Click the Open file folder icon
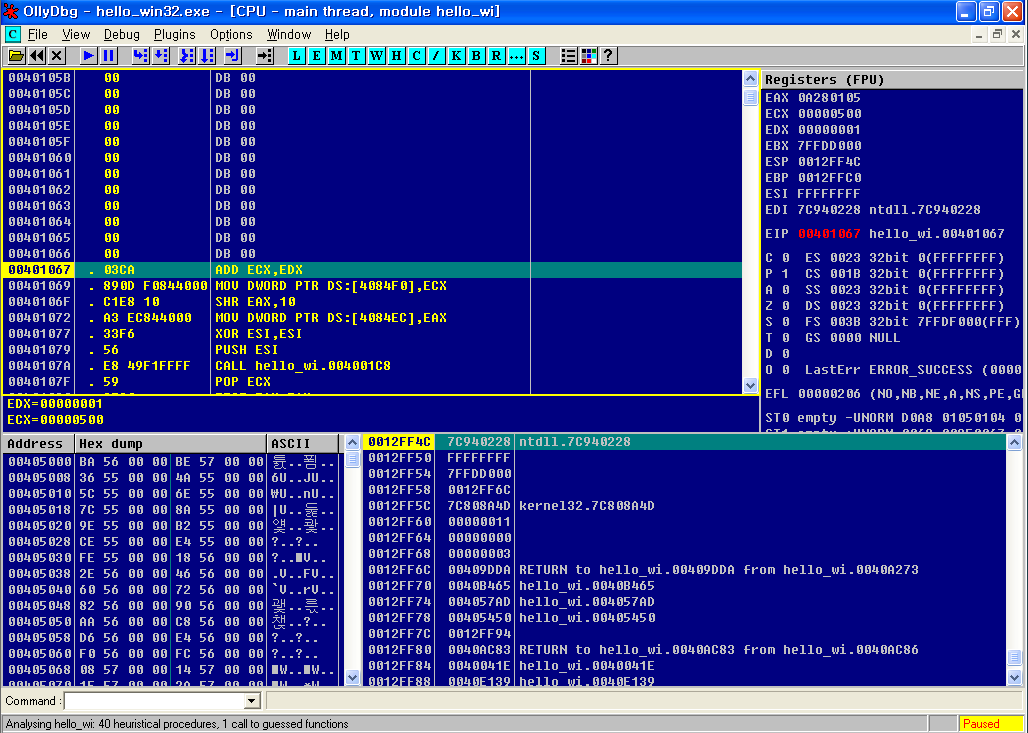This screenshot has height=733, width=1028. tap(16, 56)
